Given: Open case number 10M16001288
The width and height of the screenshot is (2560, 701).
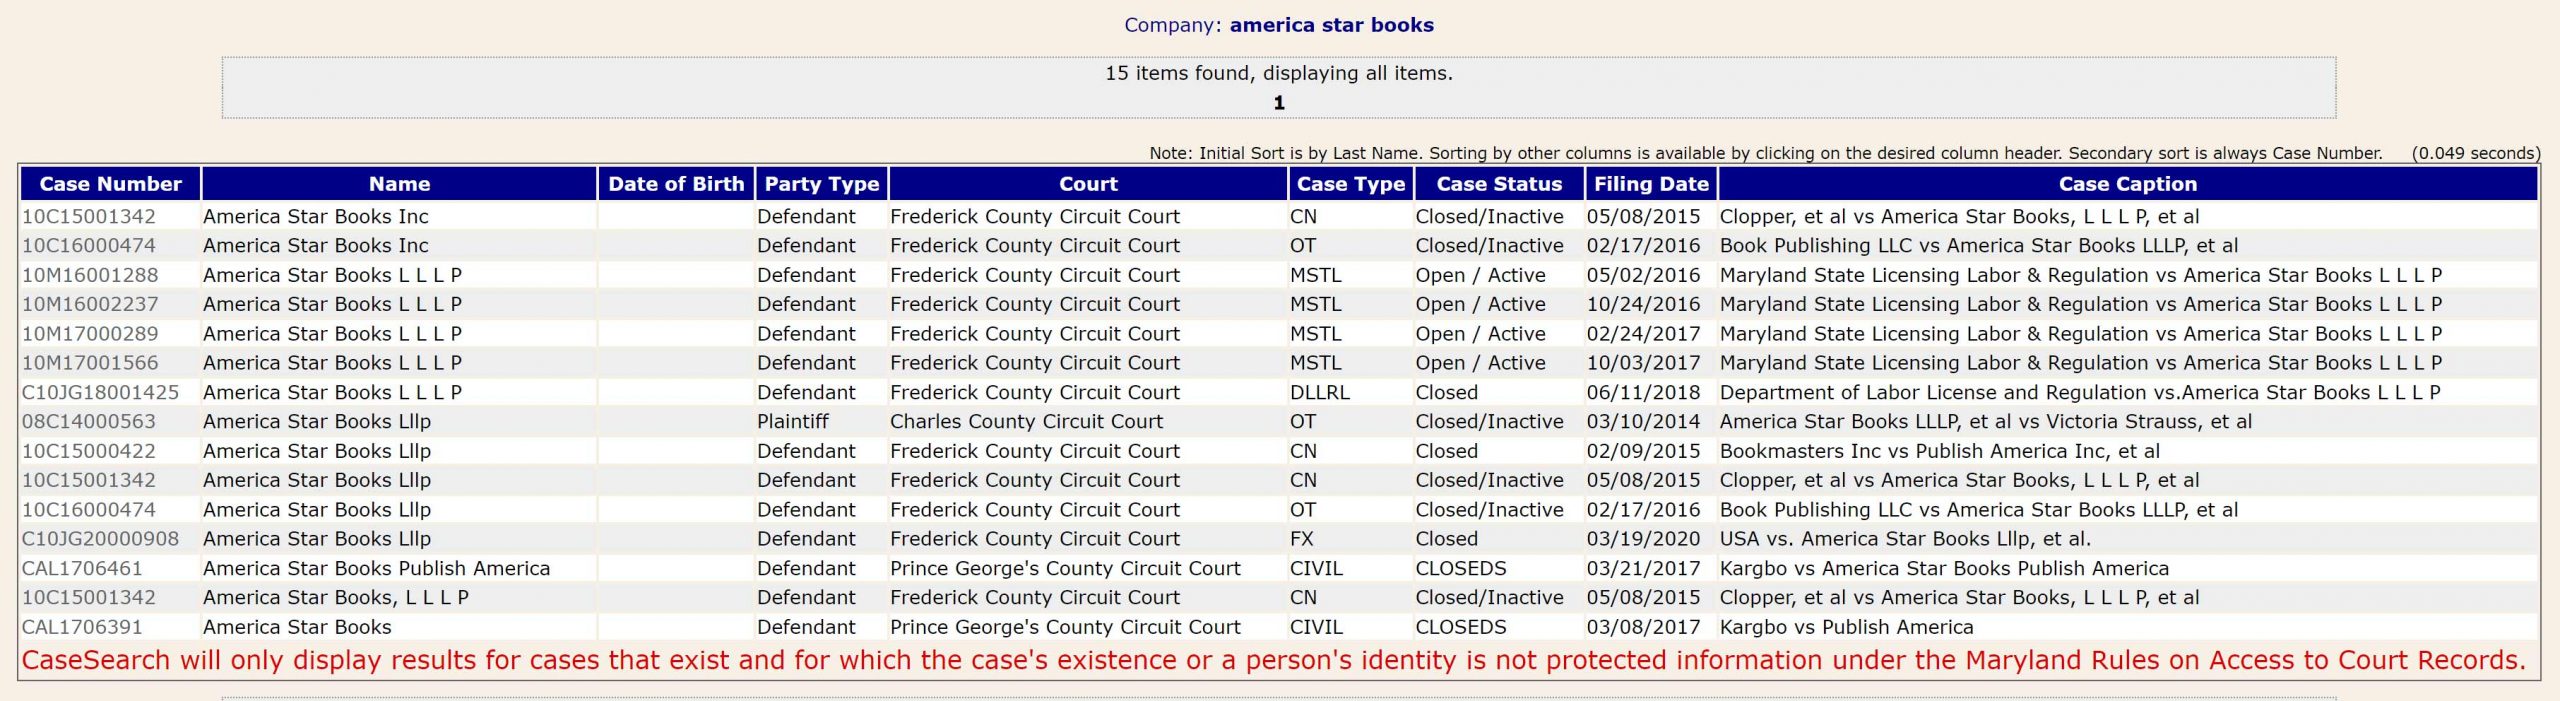Looking at the screenshot, I should pyautogui.click(x=90, y=275).
